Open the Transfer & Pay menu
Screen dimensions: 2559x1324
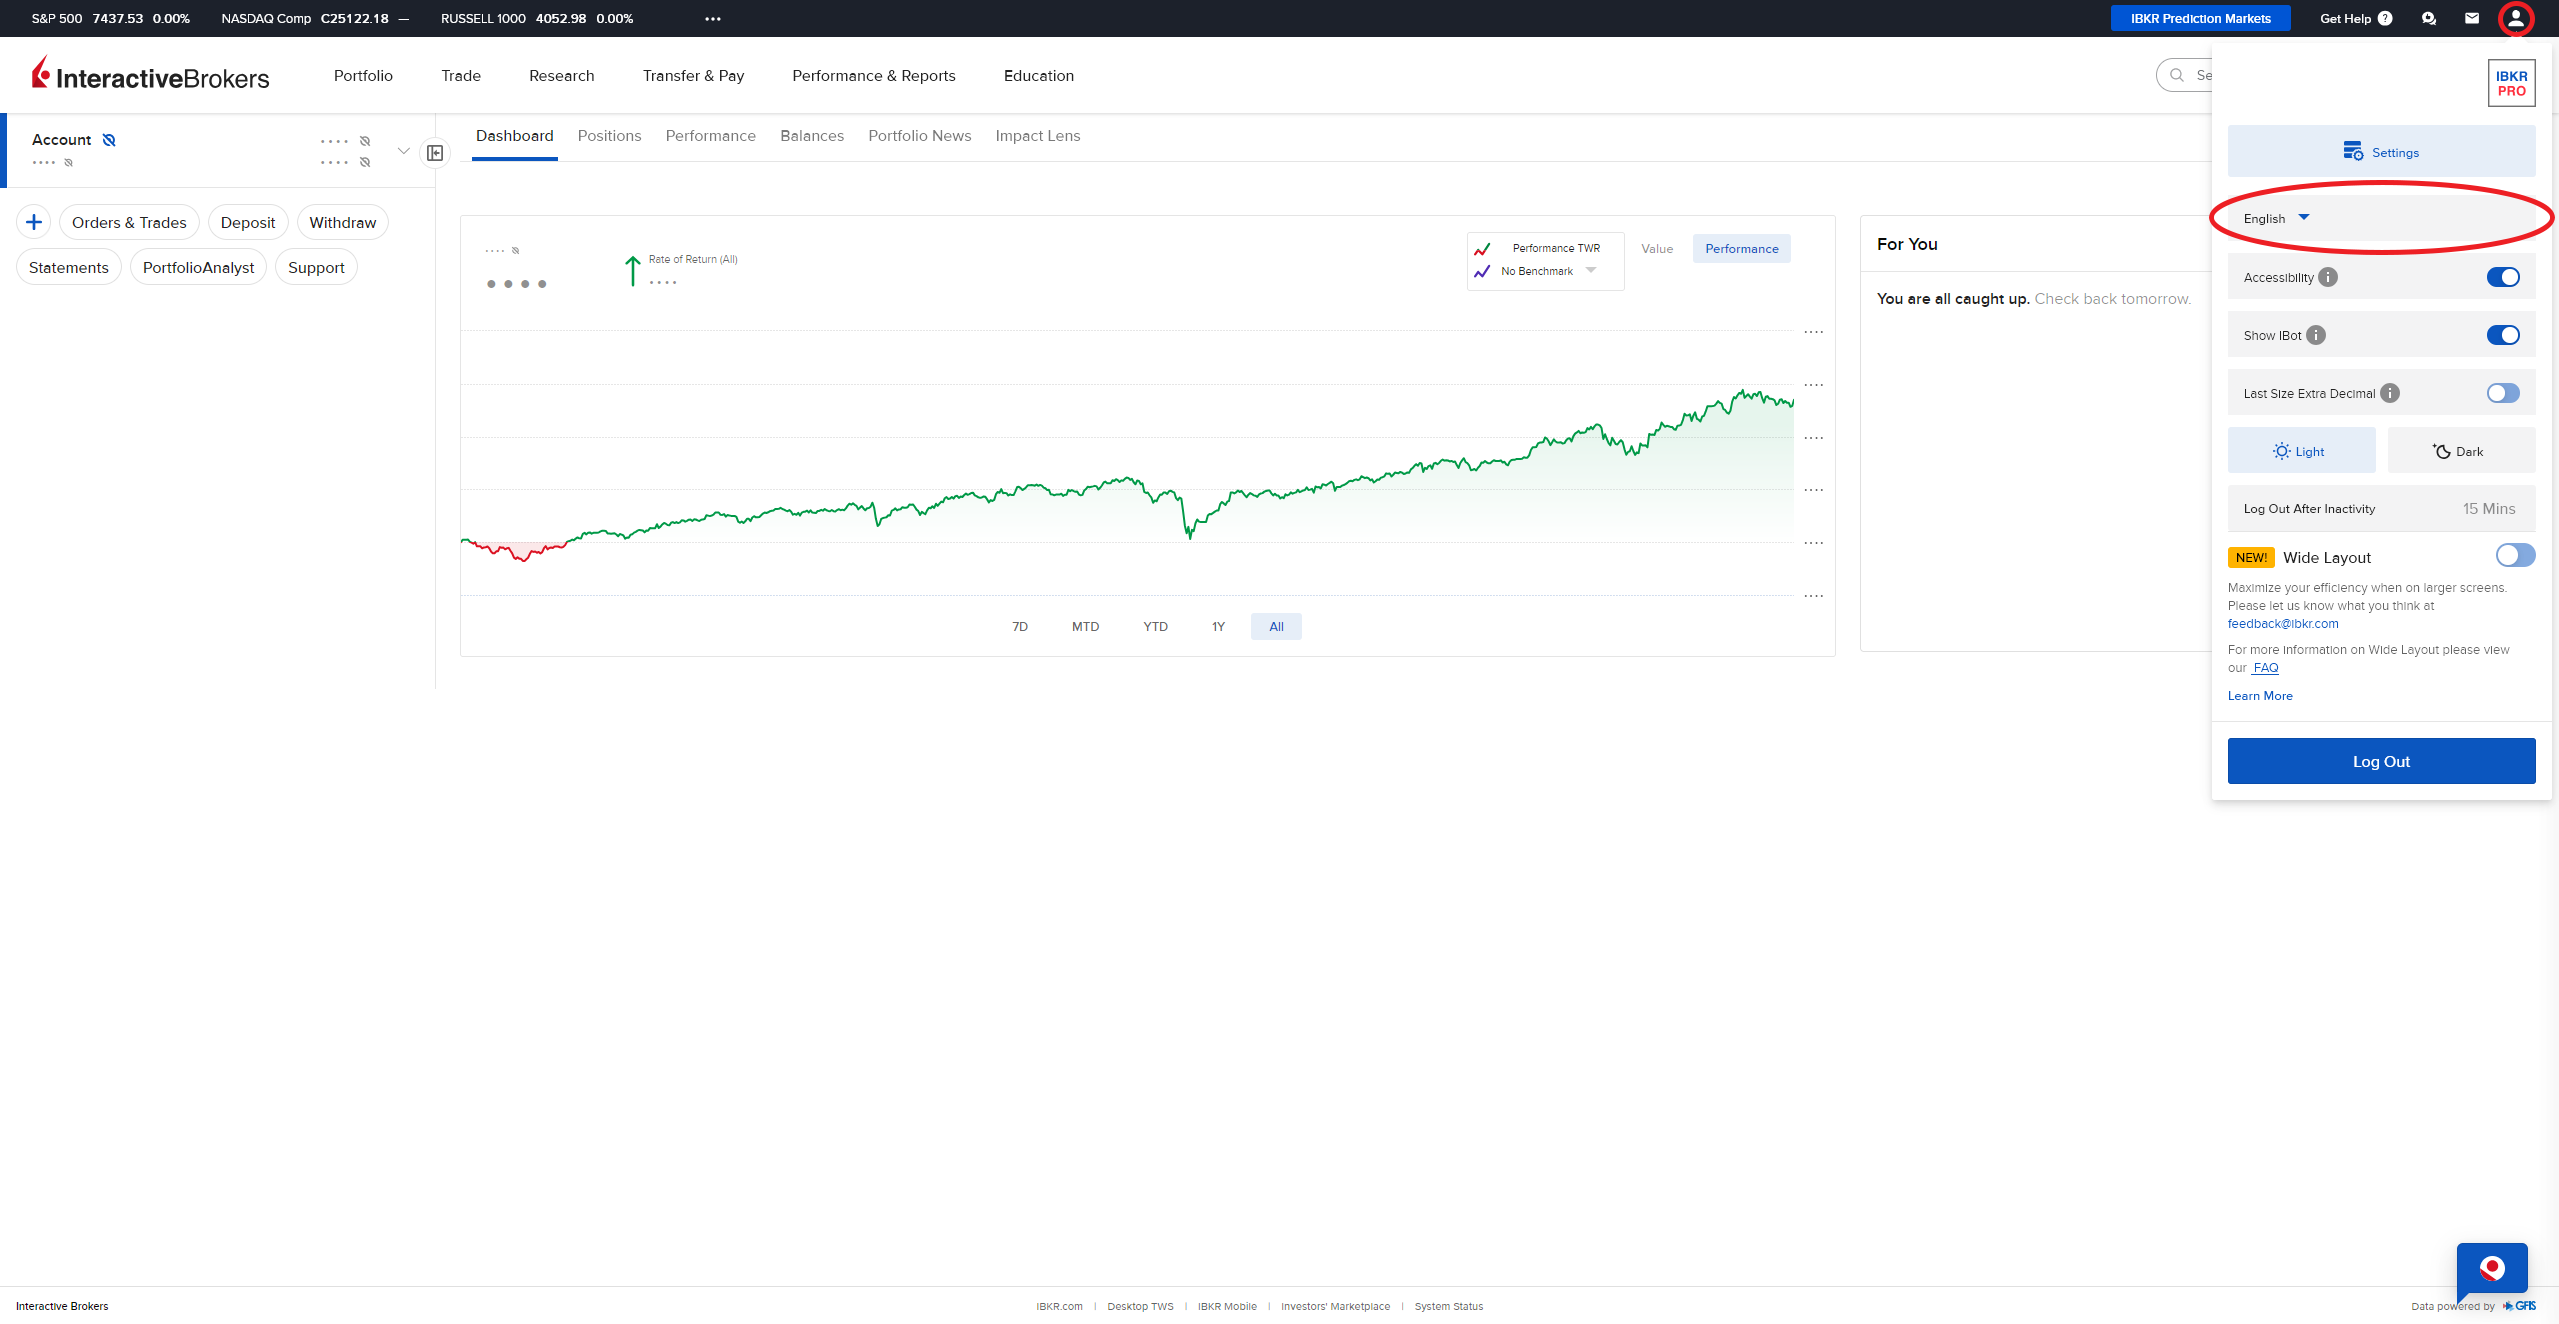pyautogui.click(x=693, y=75)
